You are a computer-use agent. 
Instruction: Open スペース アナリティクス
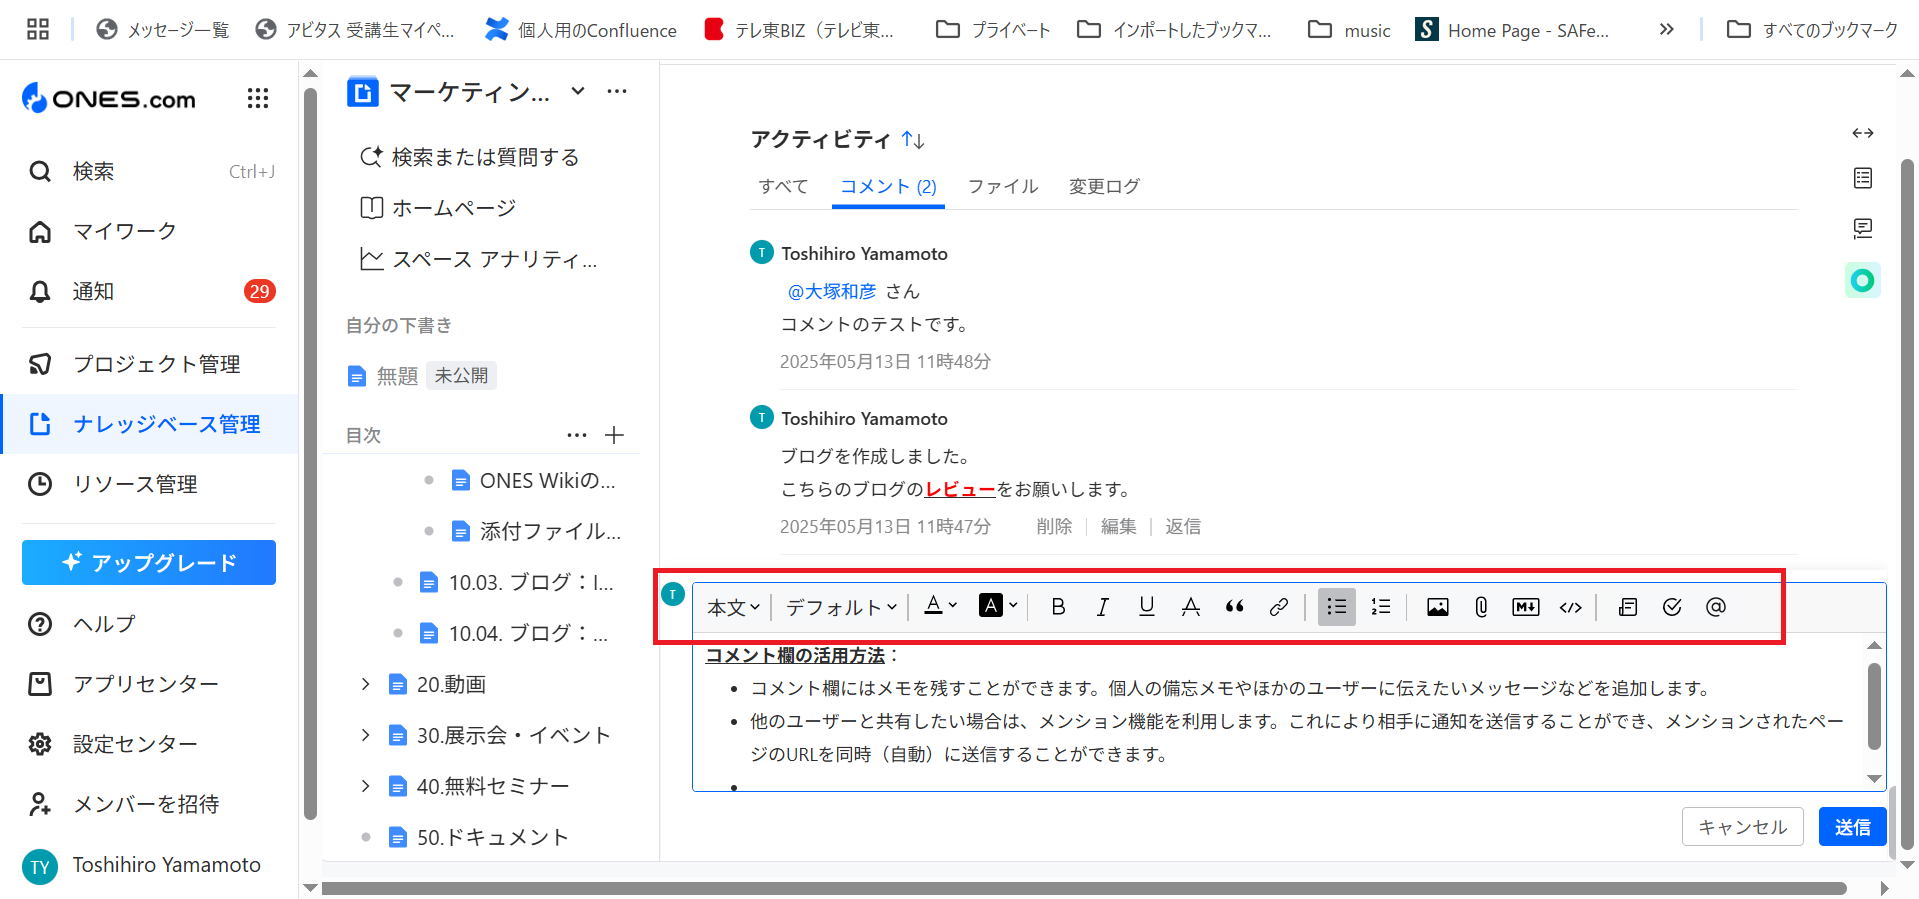pyautogui.click(x=479, y=259)
